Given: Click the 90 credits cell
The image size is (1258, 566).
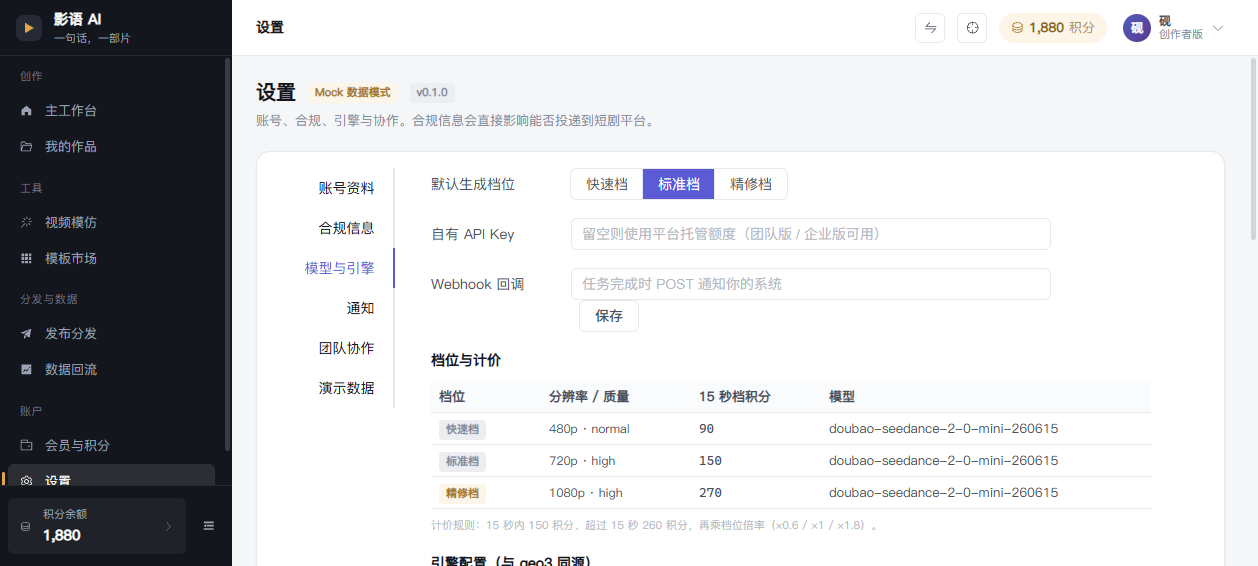Looking at the screenshot, I should point(706,429).
